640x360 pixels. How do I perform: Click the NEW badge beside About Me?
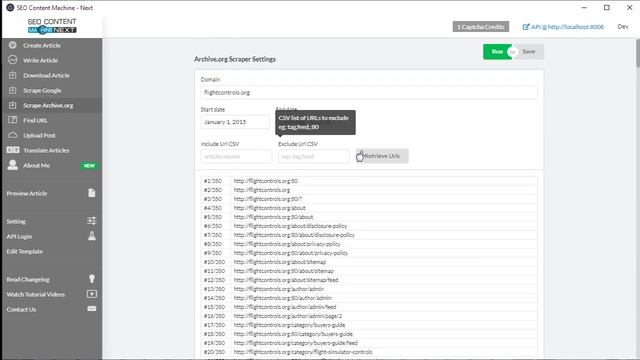[89, 166]
